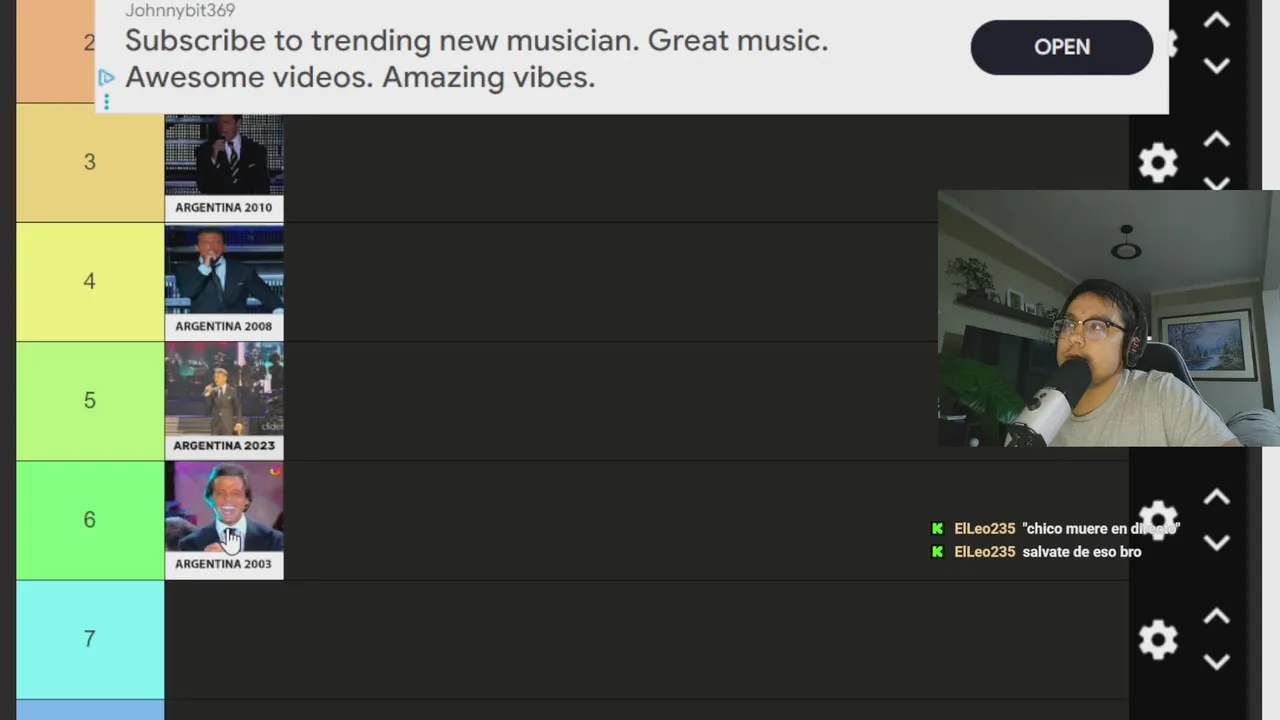
Task: Open settings gear for tier 7 row
Action: [x=1158, y=639]
